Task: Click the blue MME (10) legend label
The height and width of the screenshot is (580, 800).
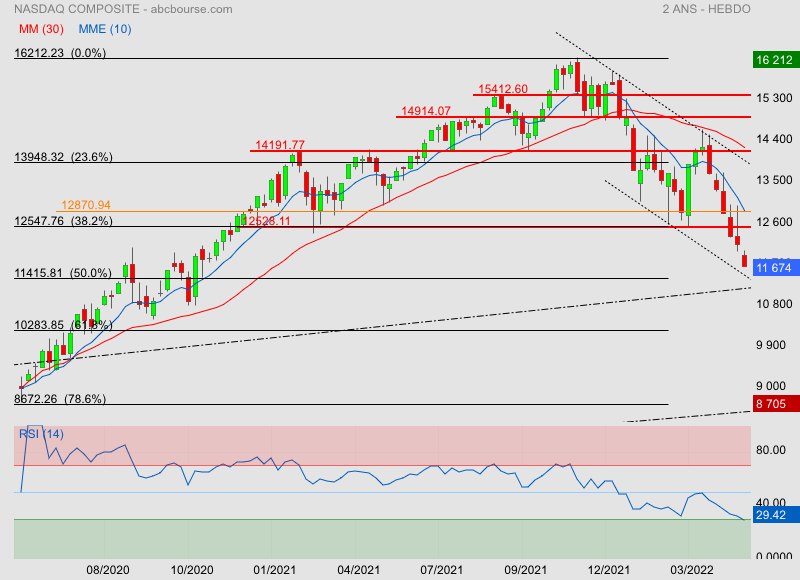Action: click(x=105, y=29)
